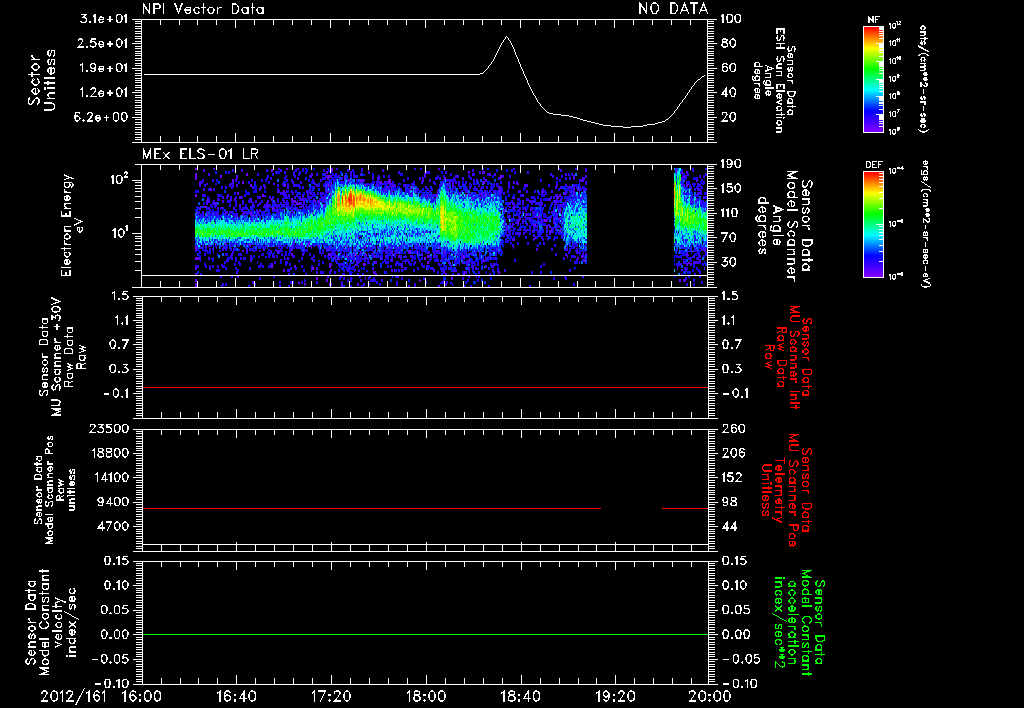Viewport: 1024px width, 708px height.
Task: Click the 16:40 time axis label
Action: tap(236, 696)
